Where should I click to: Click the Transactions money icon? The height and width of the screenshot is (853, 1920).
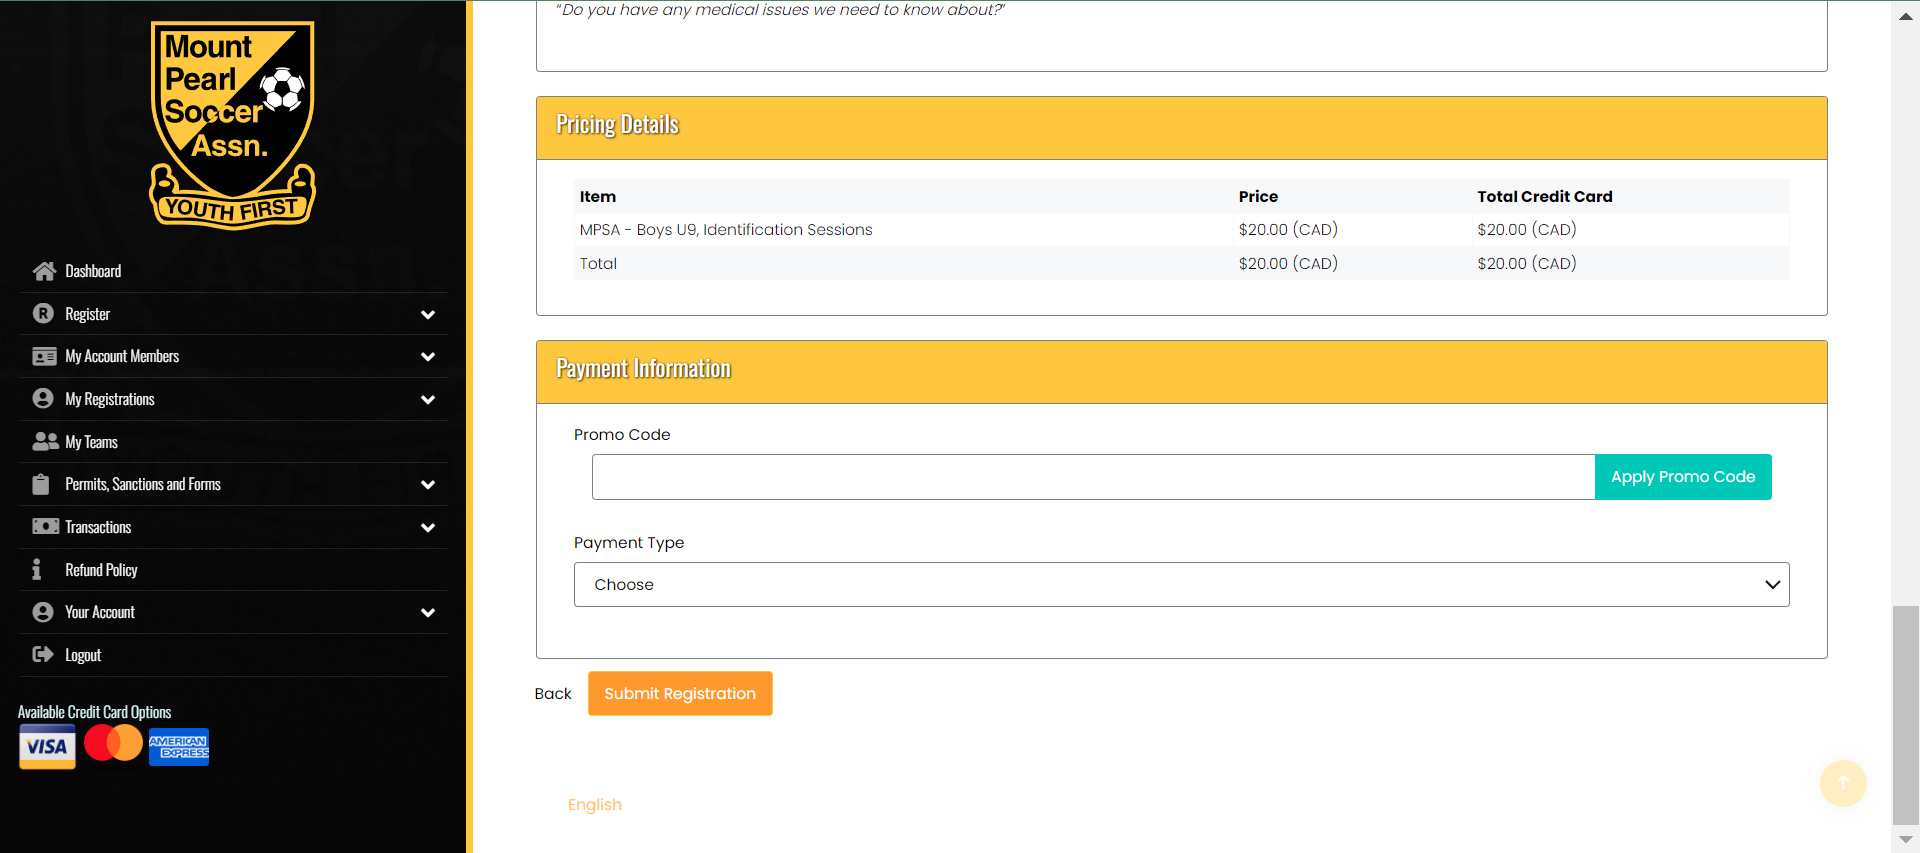(x=46, y=526)
